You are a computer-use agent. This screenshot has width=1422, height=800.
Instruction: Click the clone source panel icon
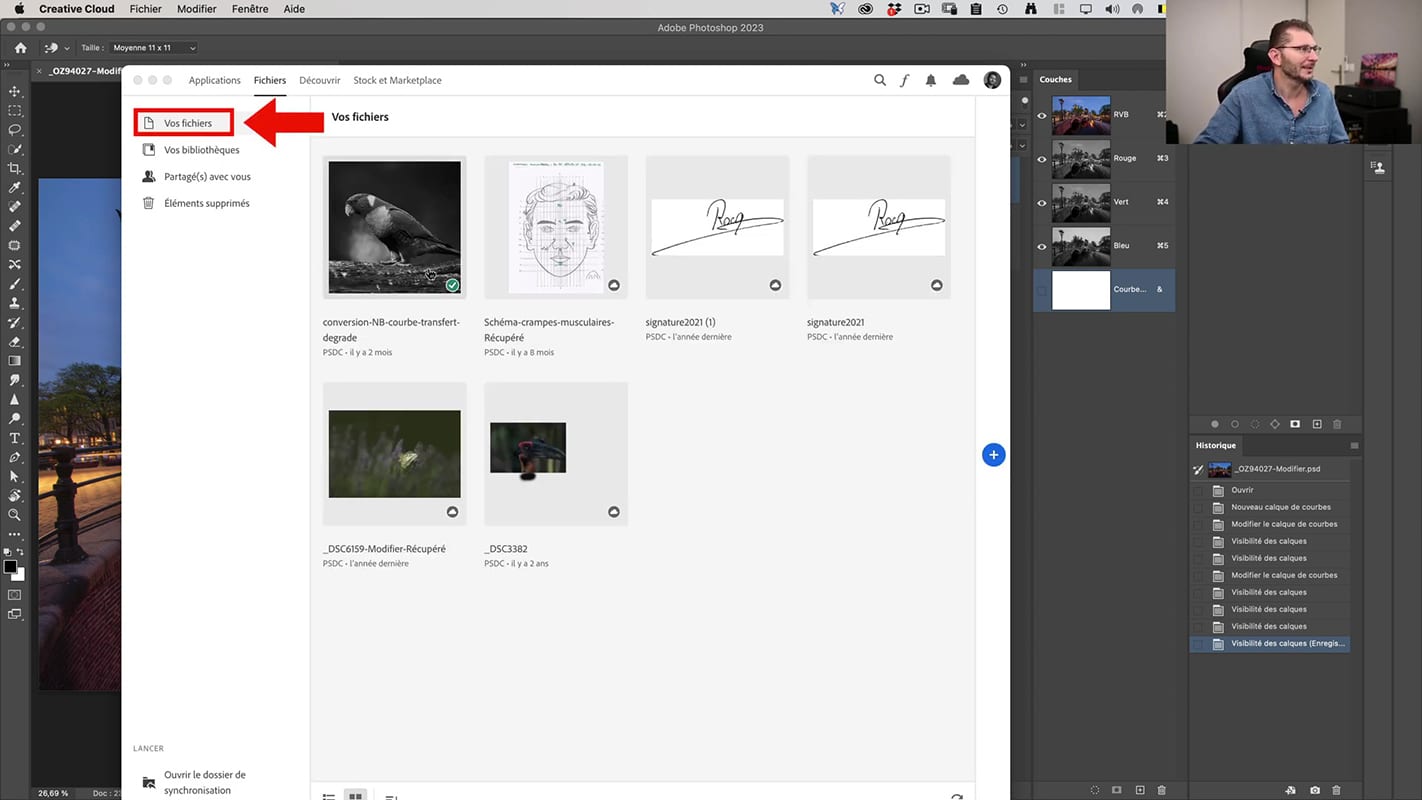point(1379,168)
